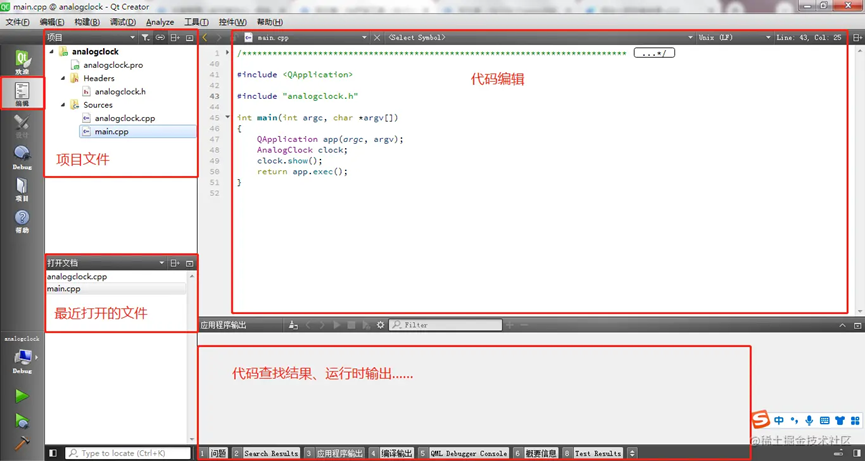The image size is (865, 461).
Task: Select analogclock.pro in project tree
Action: pyautogui.click(x=113, y=65)
